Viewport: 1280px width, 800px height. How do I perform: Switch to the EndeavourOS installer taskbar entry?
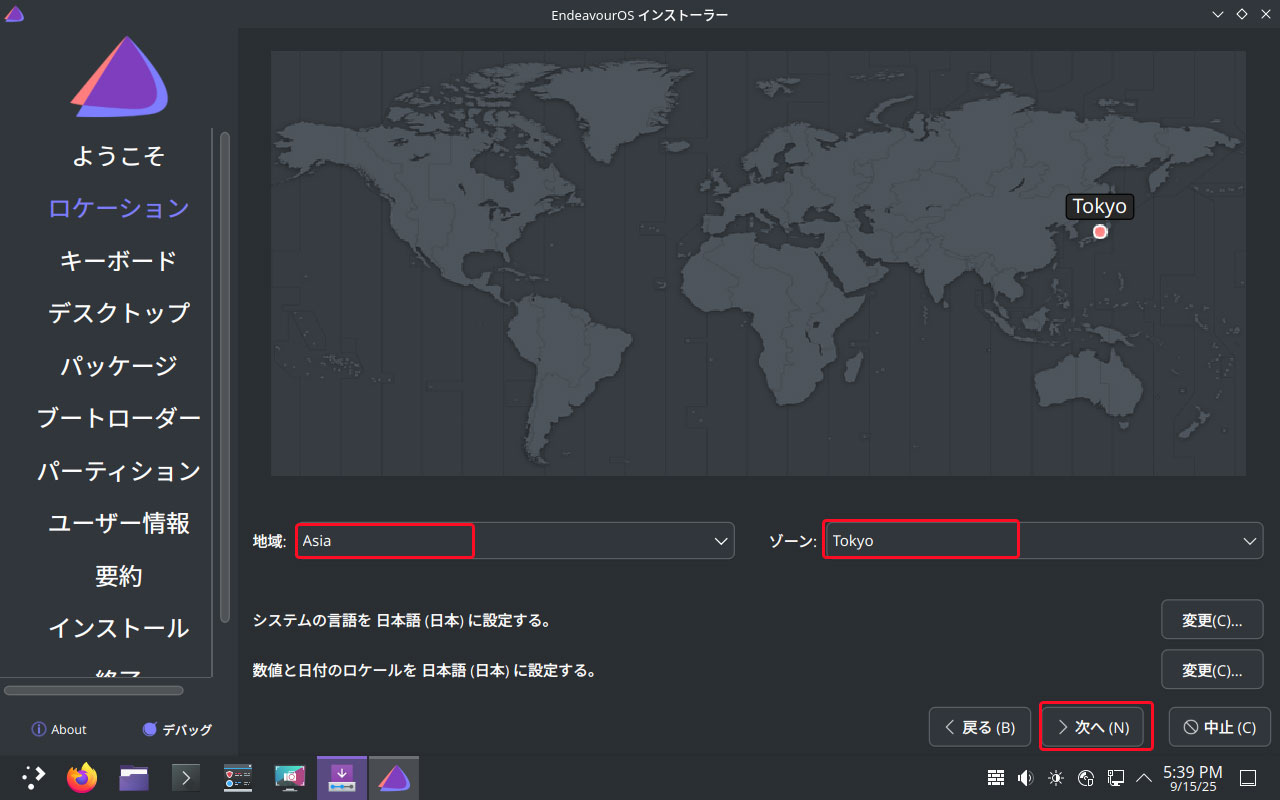coord(394,778)
